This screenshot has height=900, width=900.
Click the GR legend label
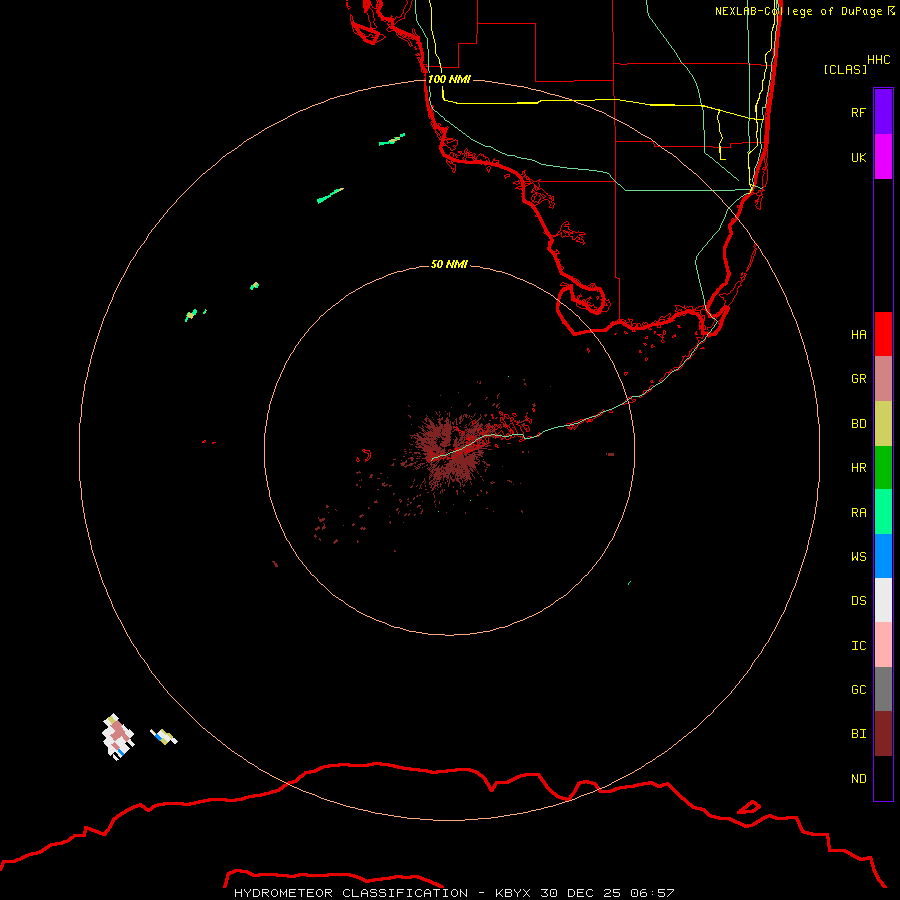[858, 379]
